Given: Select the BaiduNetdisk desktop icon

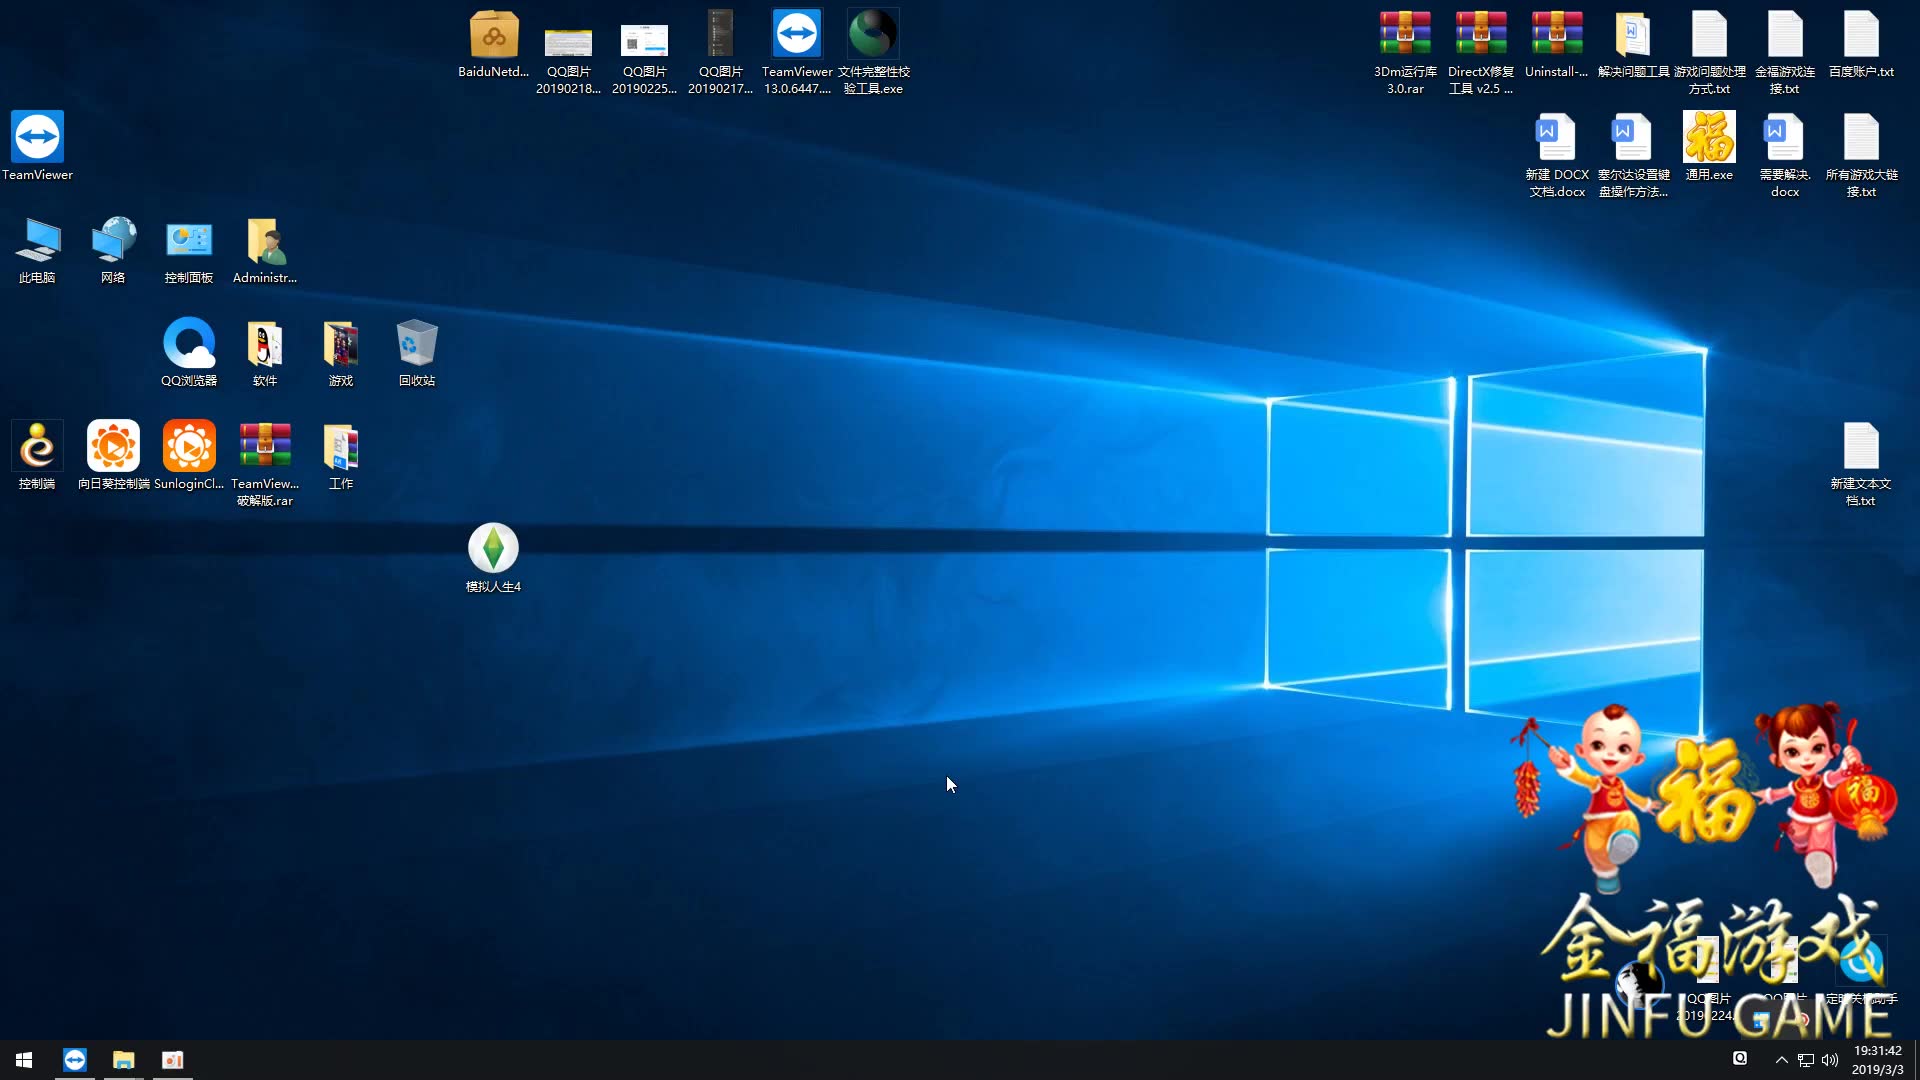Looking at the screenshot, I should (493, 36).
